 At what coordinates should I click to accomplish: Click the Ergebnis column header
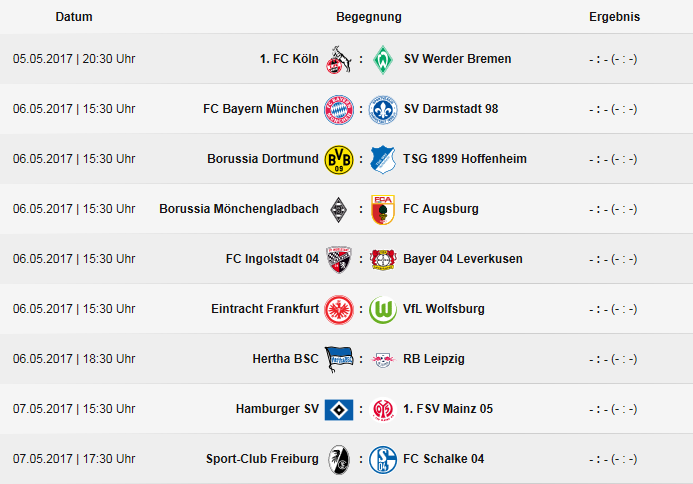614,17
